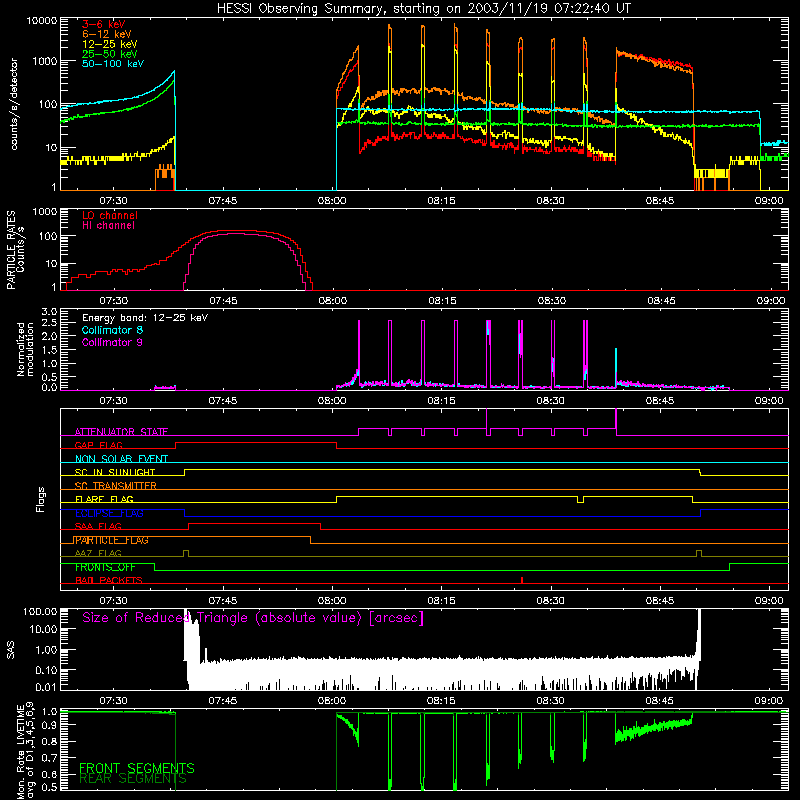The height and width of the screenshot is (800, 800).
Task: Click the 100.00 tick label on SAS plot
Action: coord(40,611)
